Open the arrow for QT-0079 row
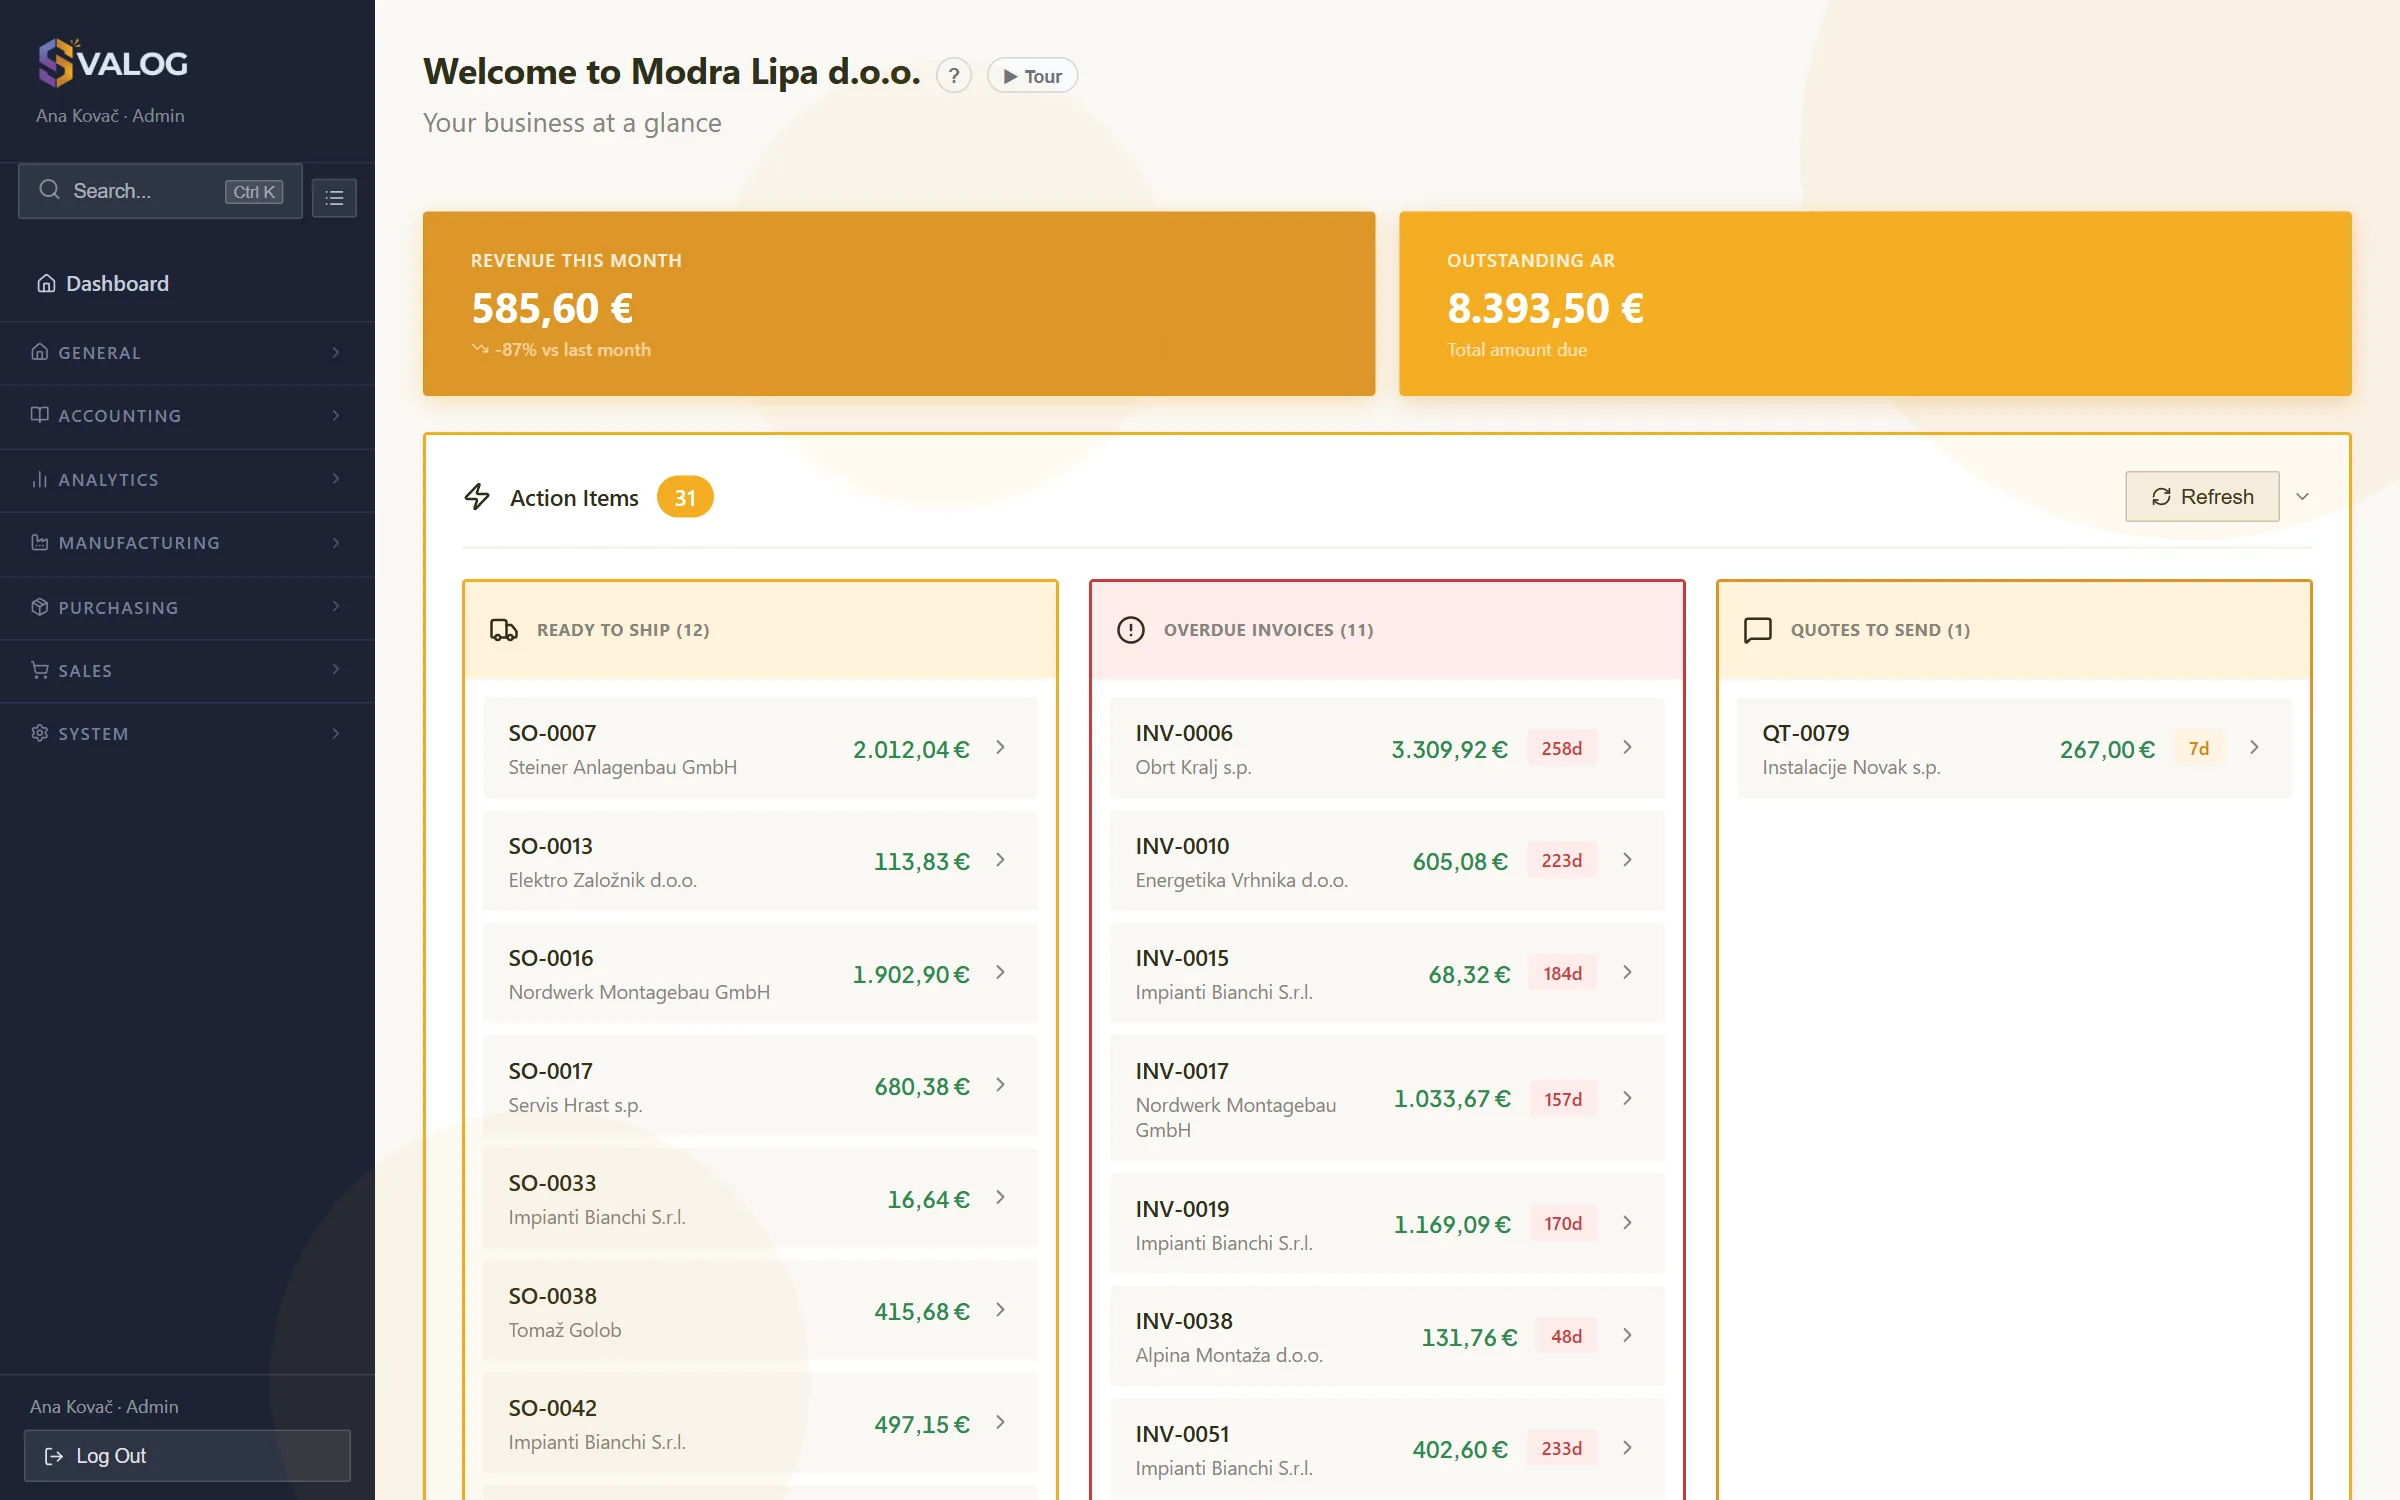The image size is (2400, 1500). [x=2254, y=748]
